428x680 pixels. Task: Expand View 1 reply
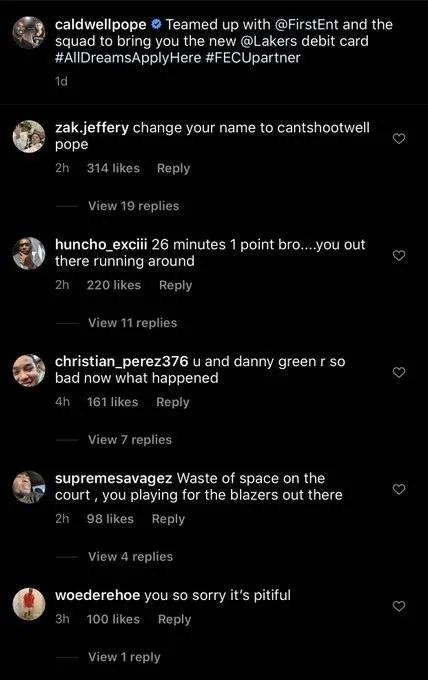(124, 657)
